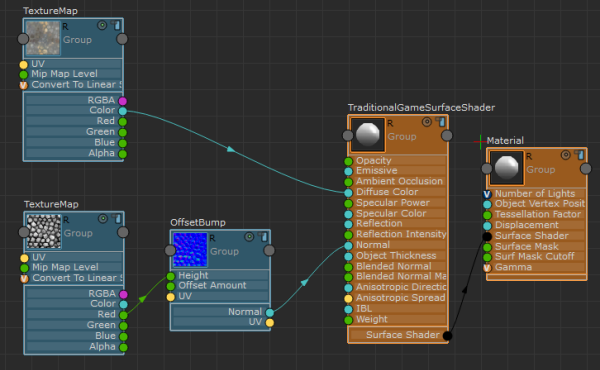Image resolution: width=600 pixels, height=370 pixels.
Task: Click the pin icon on Material node
Action: point(579,155)
